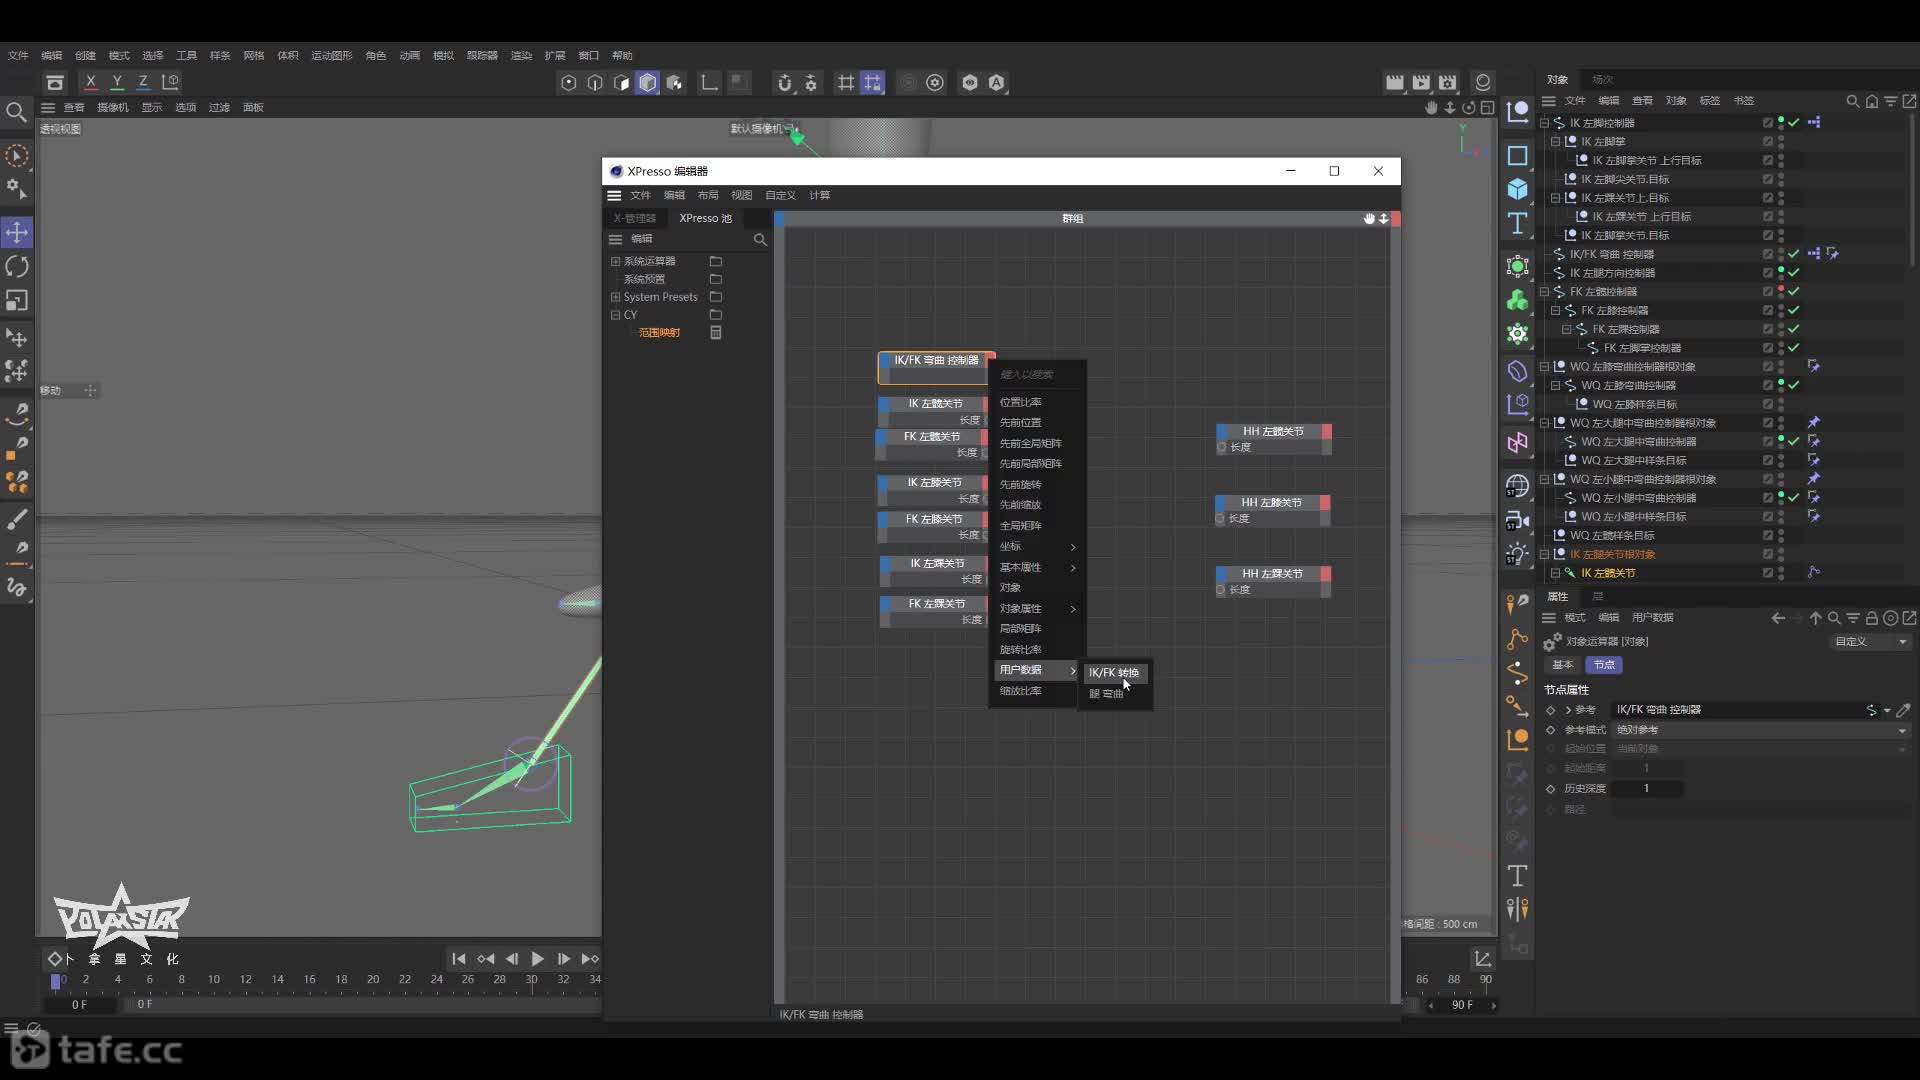1920x1080 pixels.
Task: Click the pan hand icon in XPresso group header
Action: point(1369,218)
